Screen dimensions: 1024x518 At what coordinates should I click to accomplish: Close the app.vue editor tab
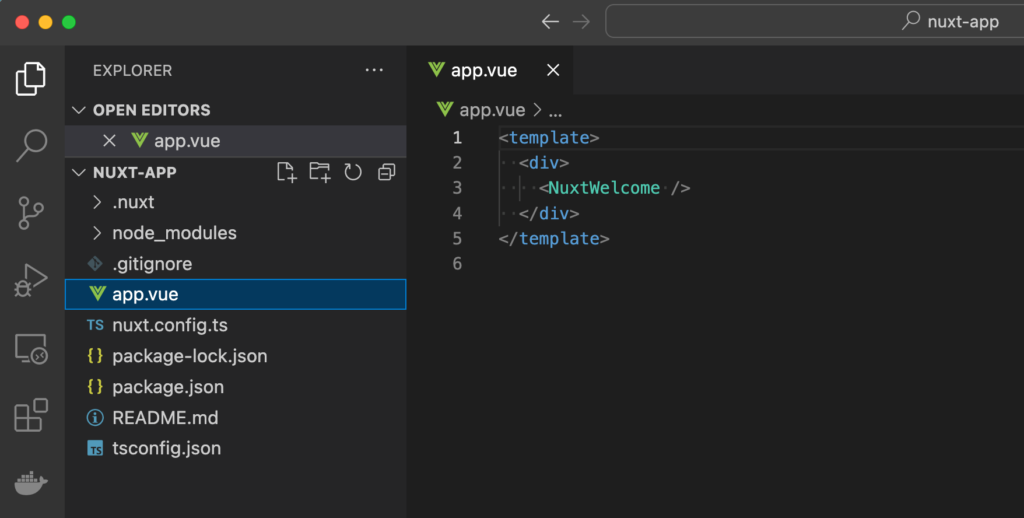553,70
